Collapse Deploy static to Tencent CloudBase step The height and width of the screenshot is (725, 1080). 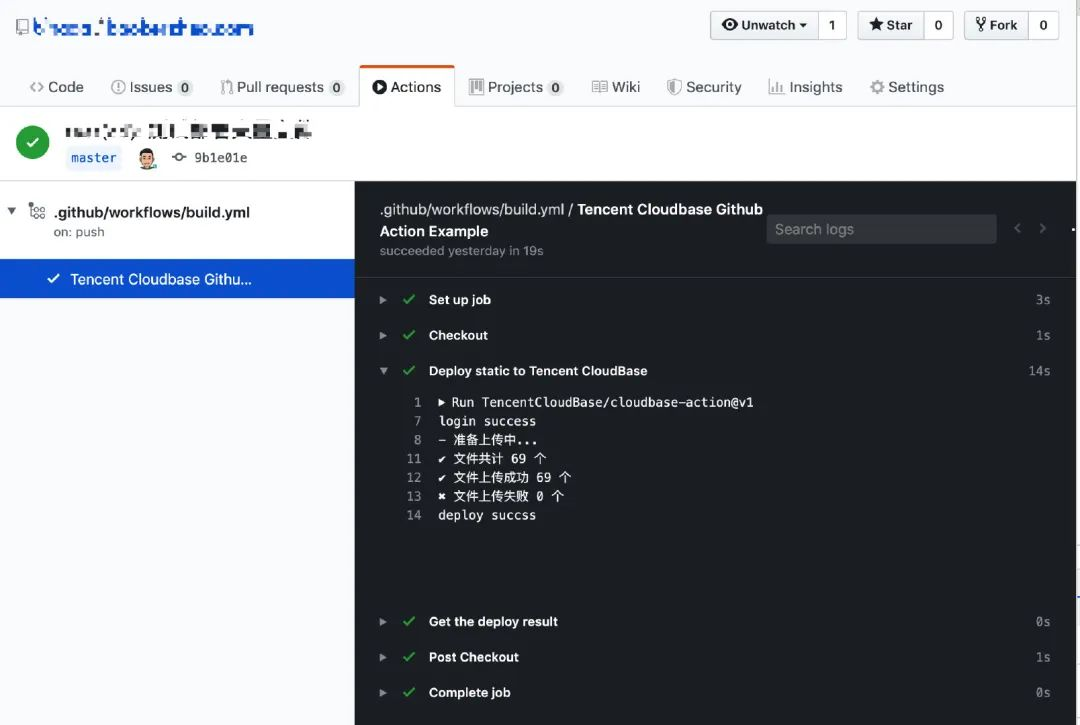click(384, 370)
